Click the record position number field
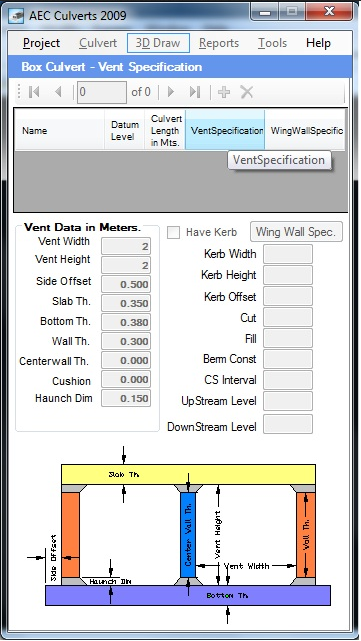The image size is (361, 641). [102, 92]
